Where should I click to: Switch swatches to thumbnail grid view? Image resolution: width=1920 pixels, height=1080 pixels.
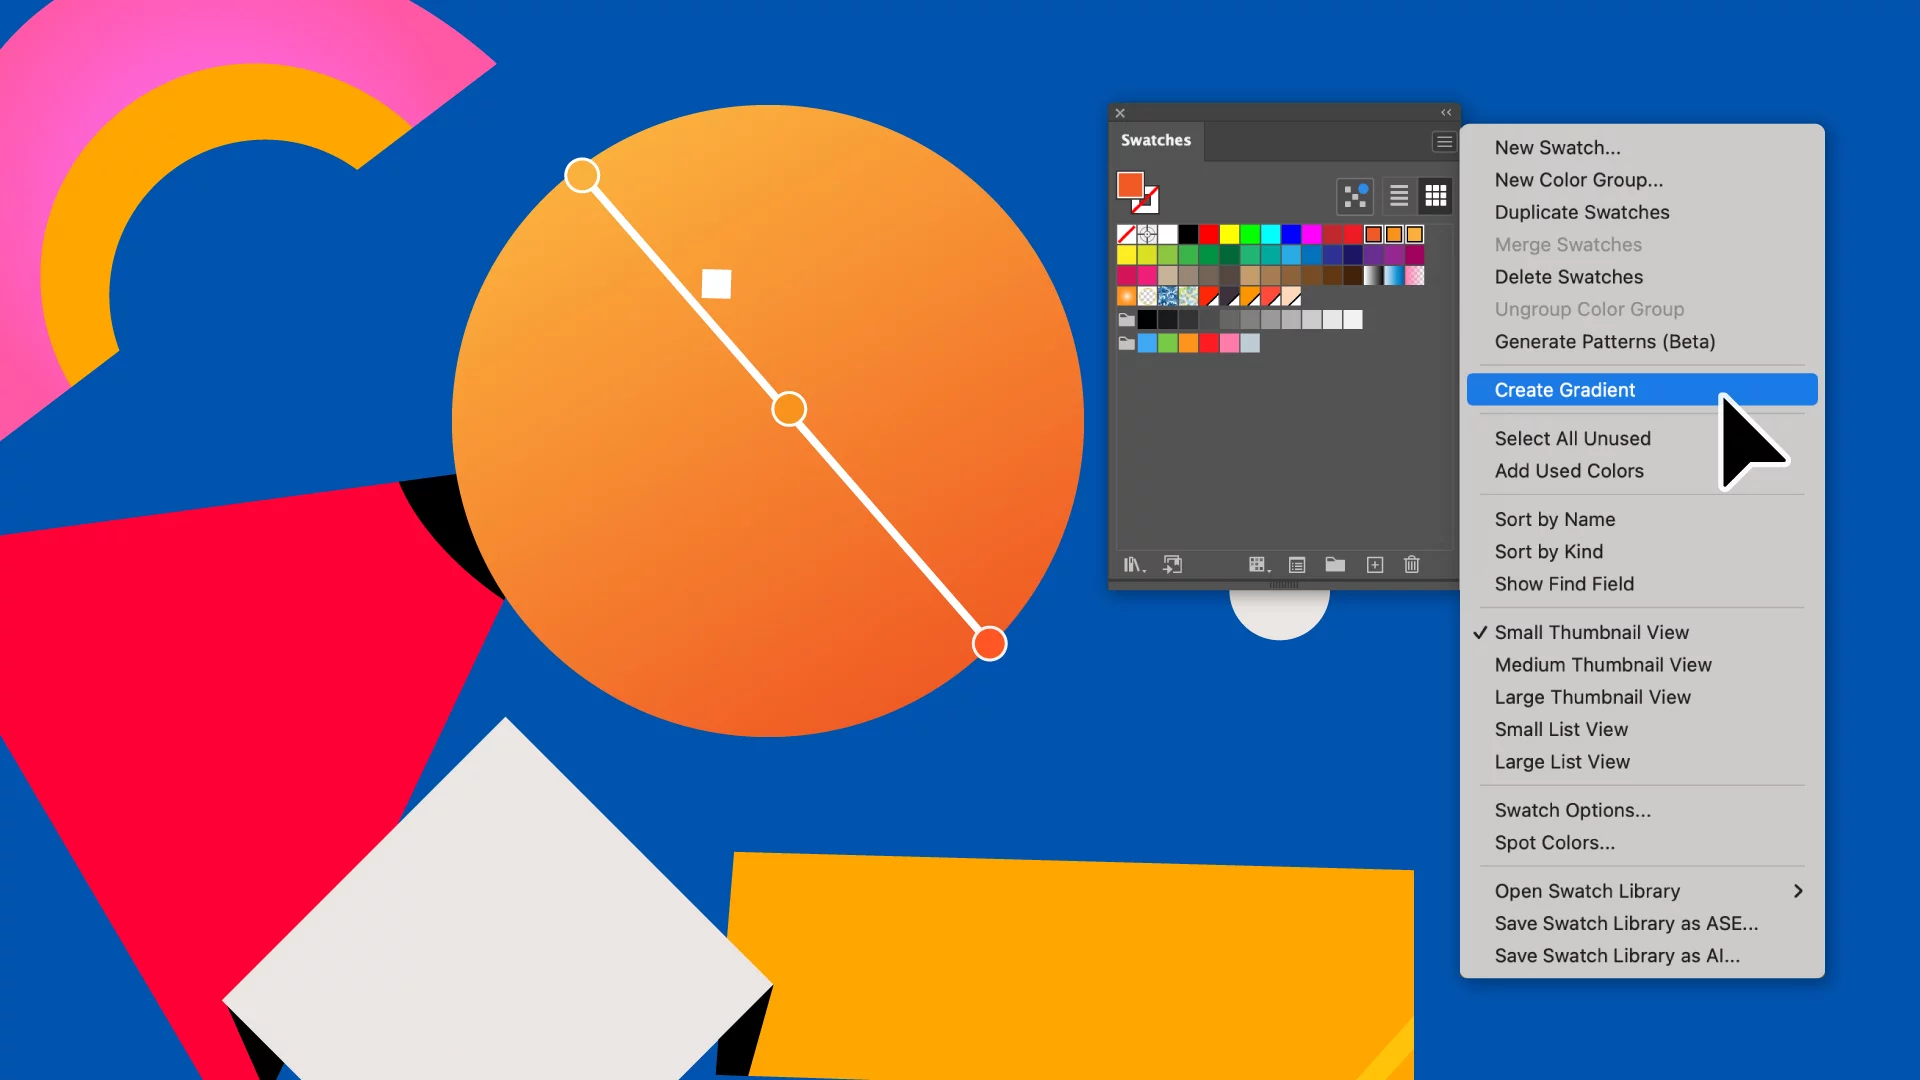1436,196
